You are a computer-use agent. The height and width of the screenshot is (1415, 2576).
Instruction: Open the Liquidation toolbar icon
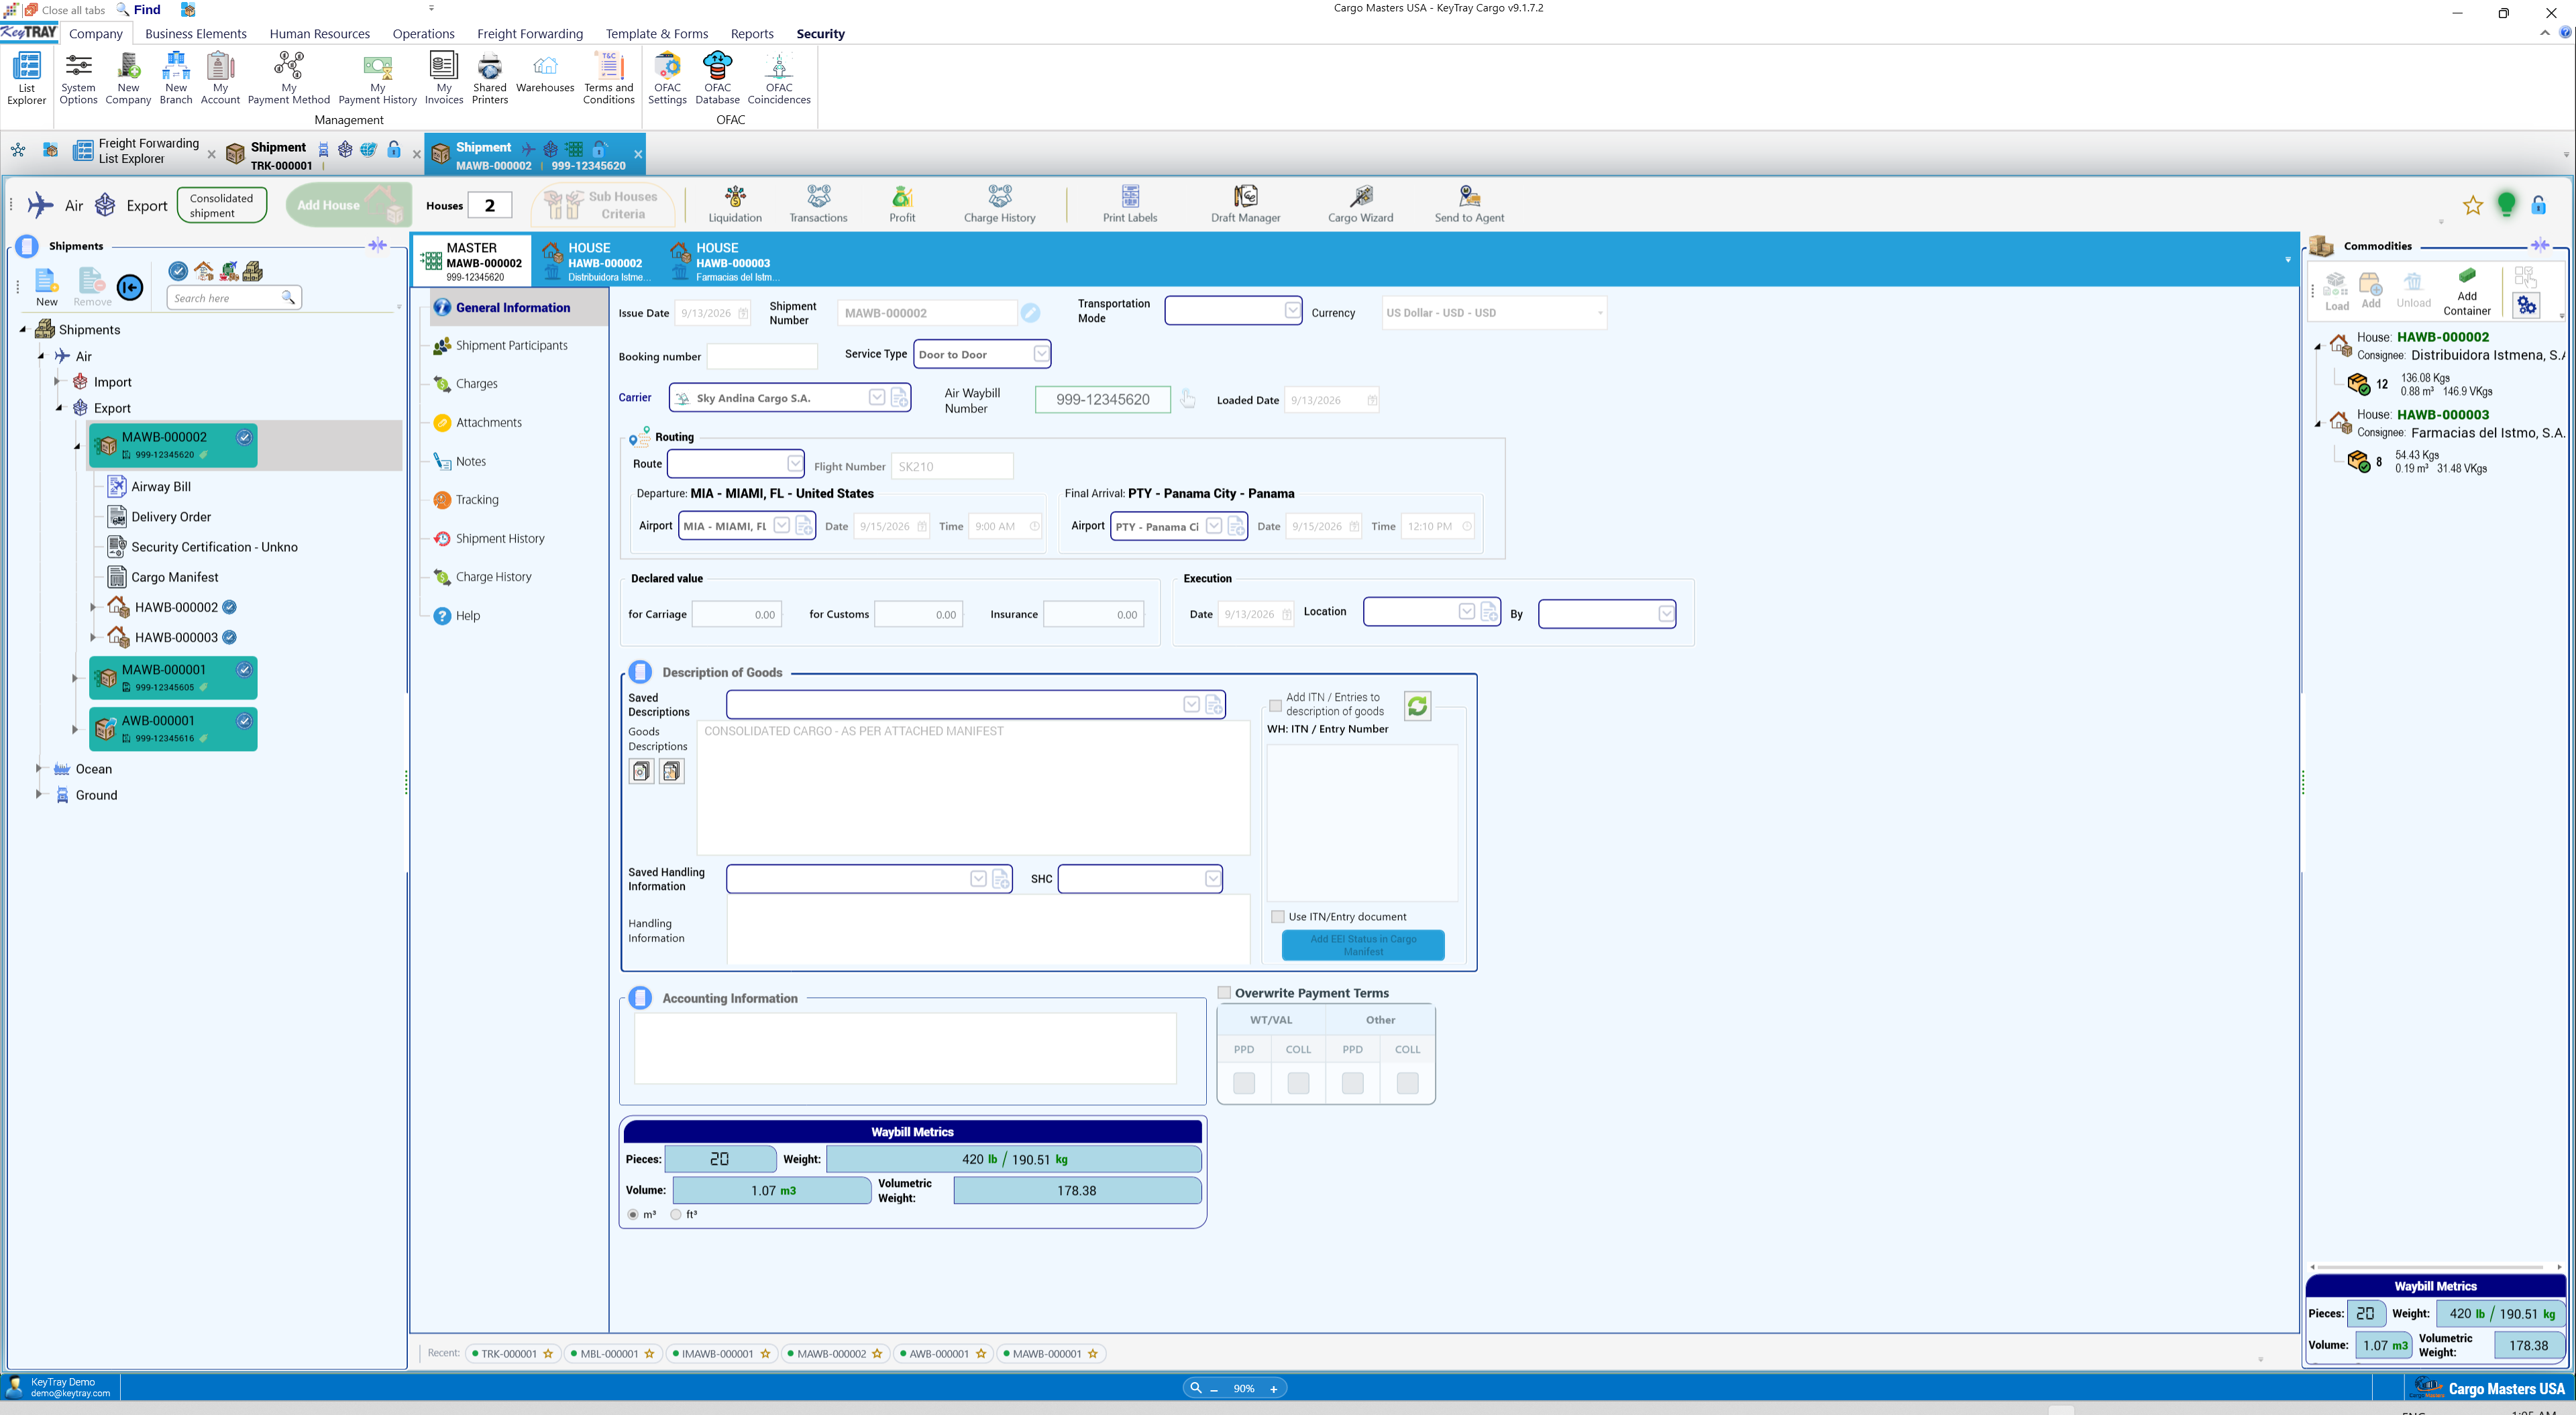(x=735, y=204)
